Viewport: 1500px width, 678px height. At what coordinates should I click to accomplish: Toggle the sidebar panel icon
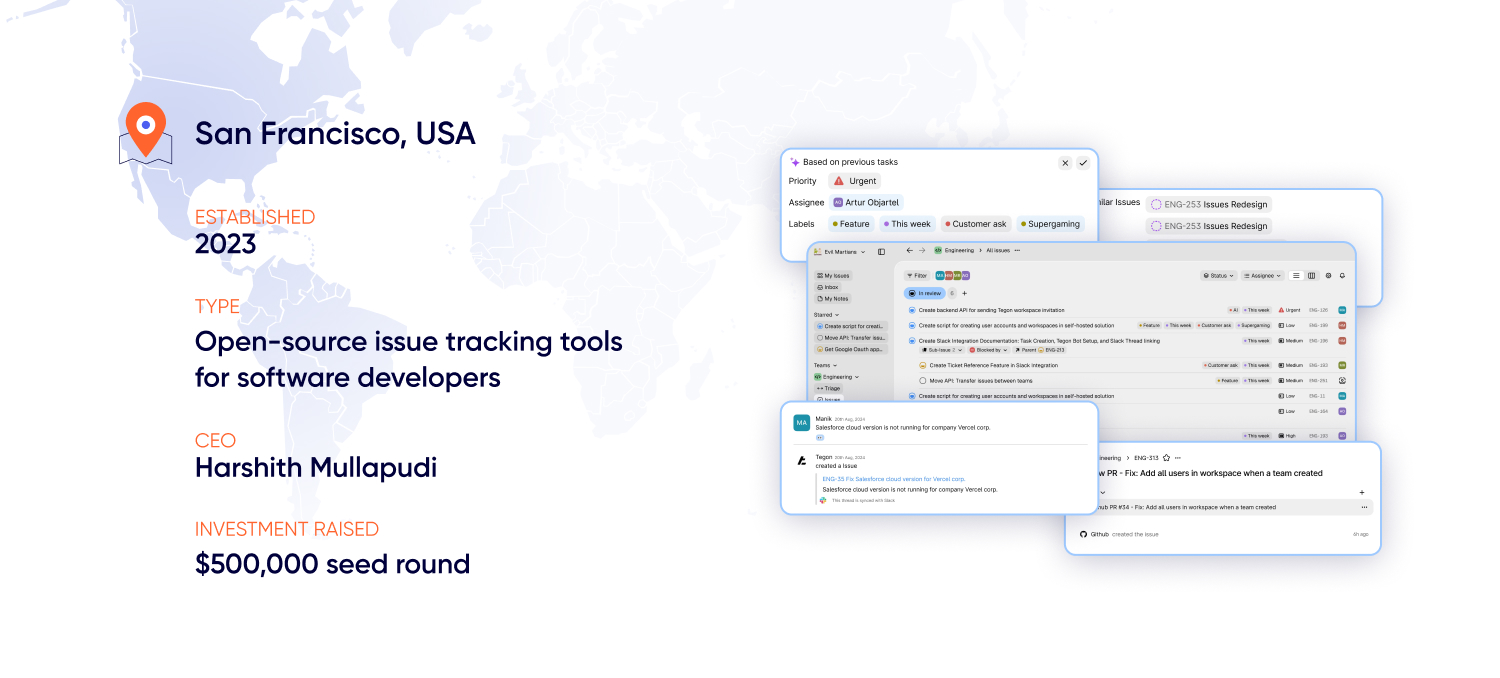pyautogui.click(x=881, y=252)
